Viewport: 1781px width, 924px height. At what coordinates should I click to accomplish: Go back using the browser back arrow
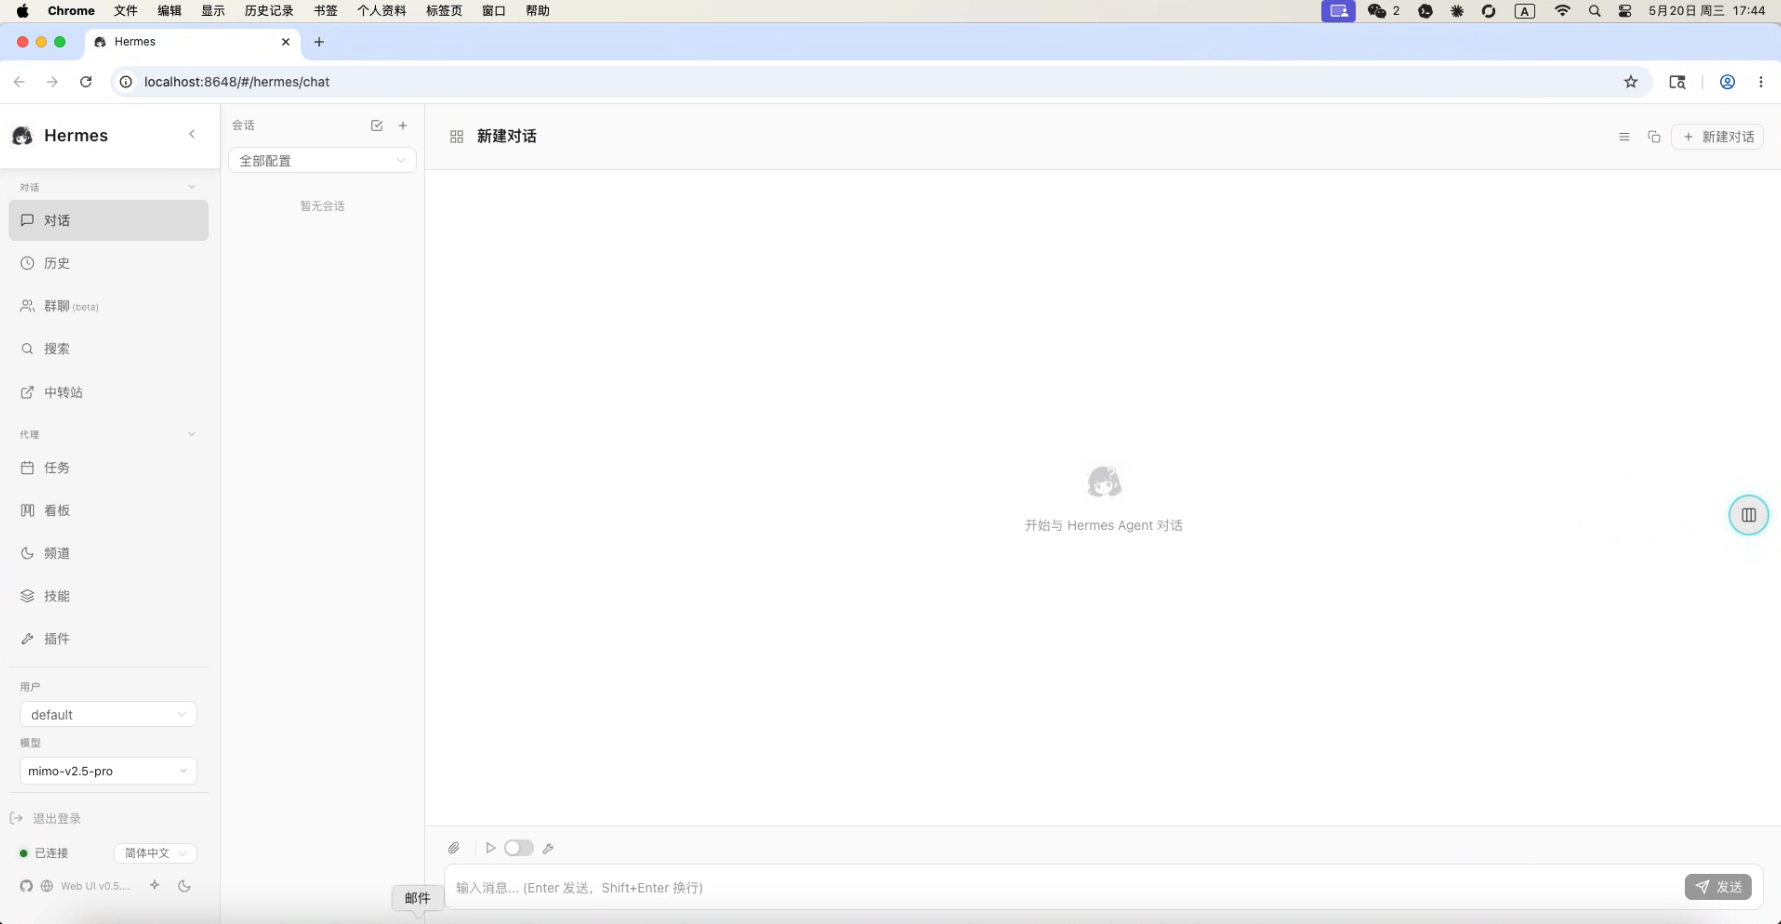(19, 82)
